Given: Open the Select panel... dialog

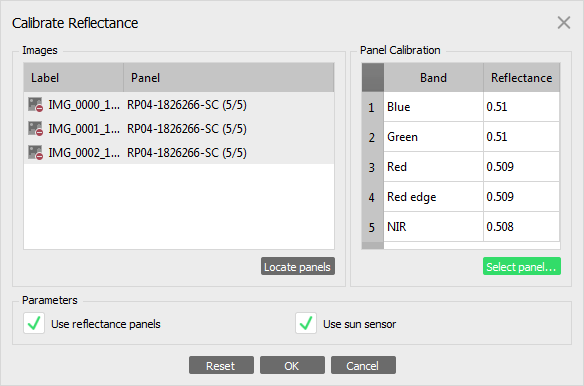Looking at the screenshot, I should tap(521, 266).
